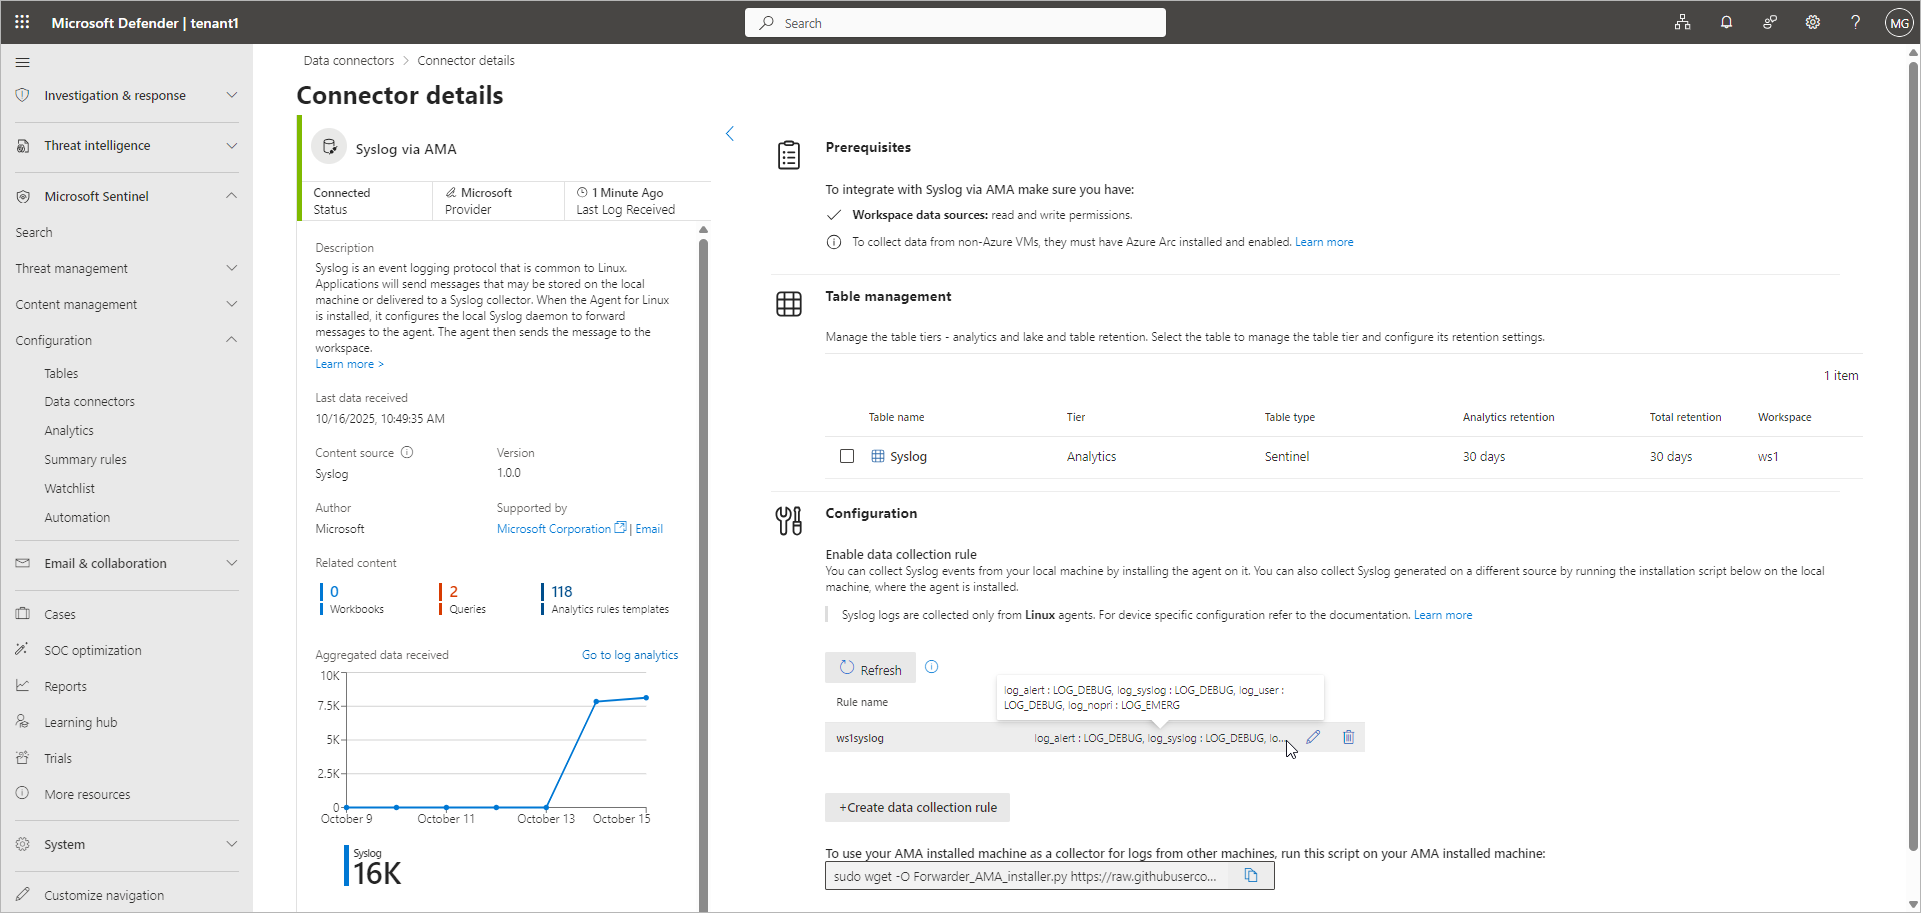Open Data connectors in the sidebar
Screen dimensions: 1921x913
click(x=89, y=402)
